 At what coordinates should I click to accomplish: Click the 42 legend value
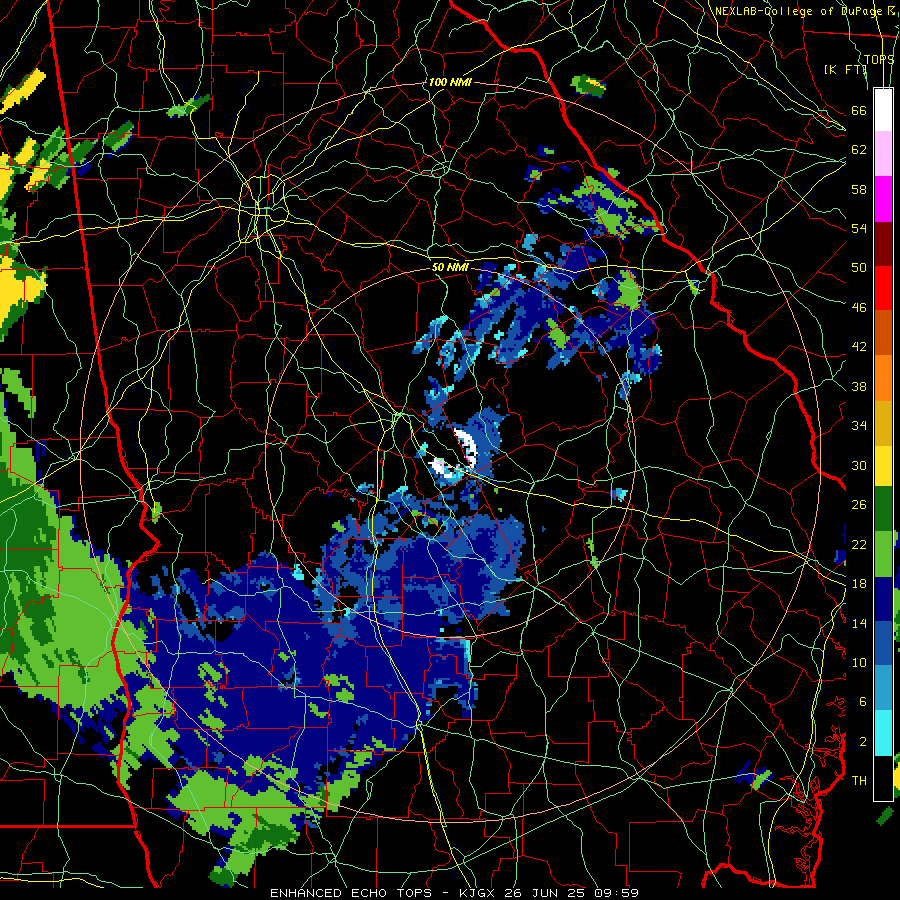(x=859, y=347)
